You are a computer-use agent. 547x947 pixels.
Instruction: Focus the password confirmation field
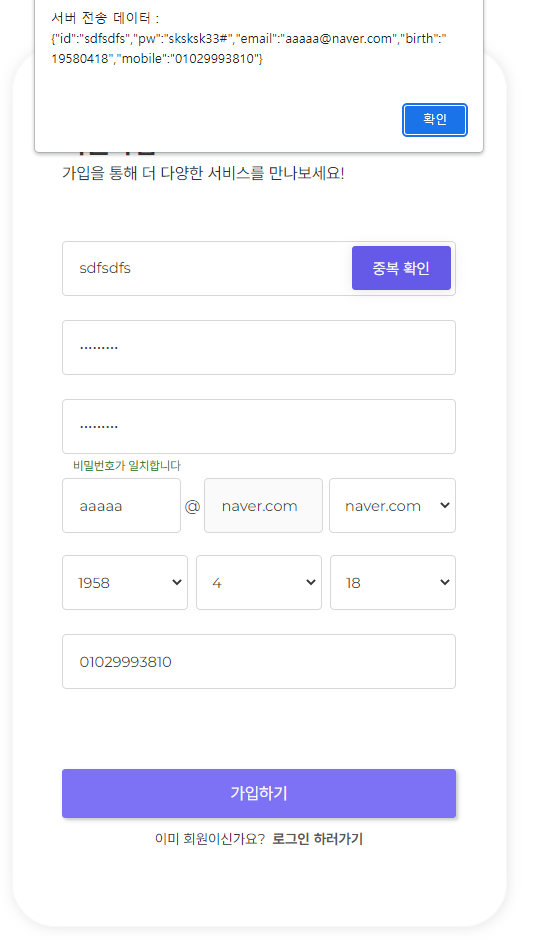(258, 426)
